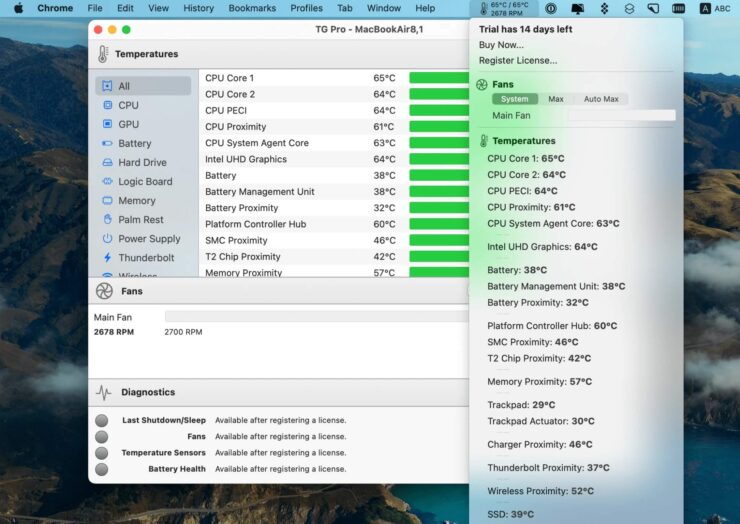Open Battery category in sidebar
Image resolution: width=740 pixels, height=524 pixels.
tap(134, 143)
